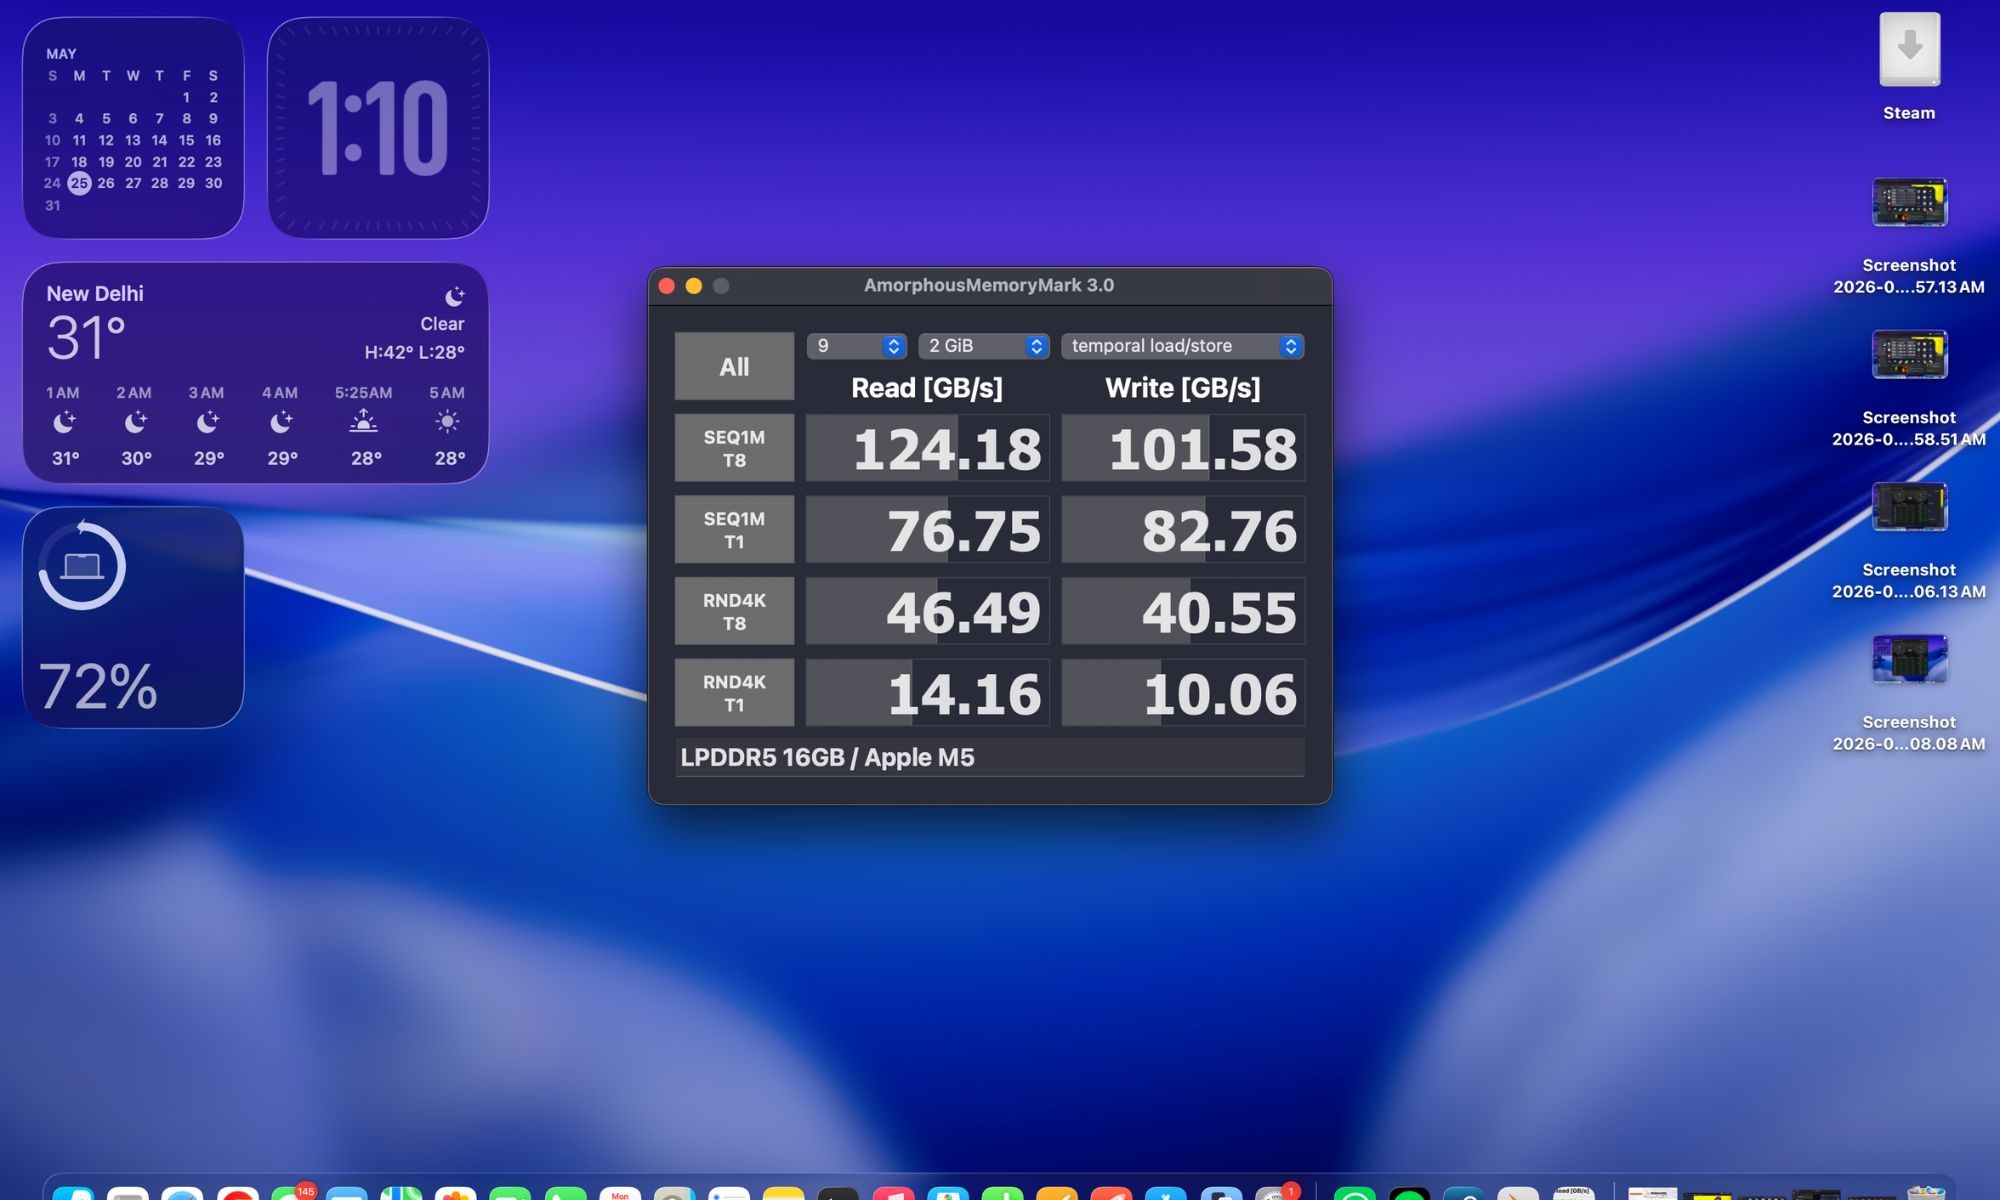
Task: Open the test count dropdown showing 9
Action: [x=856, y=346]
